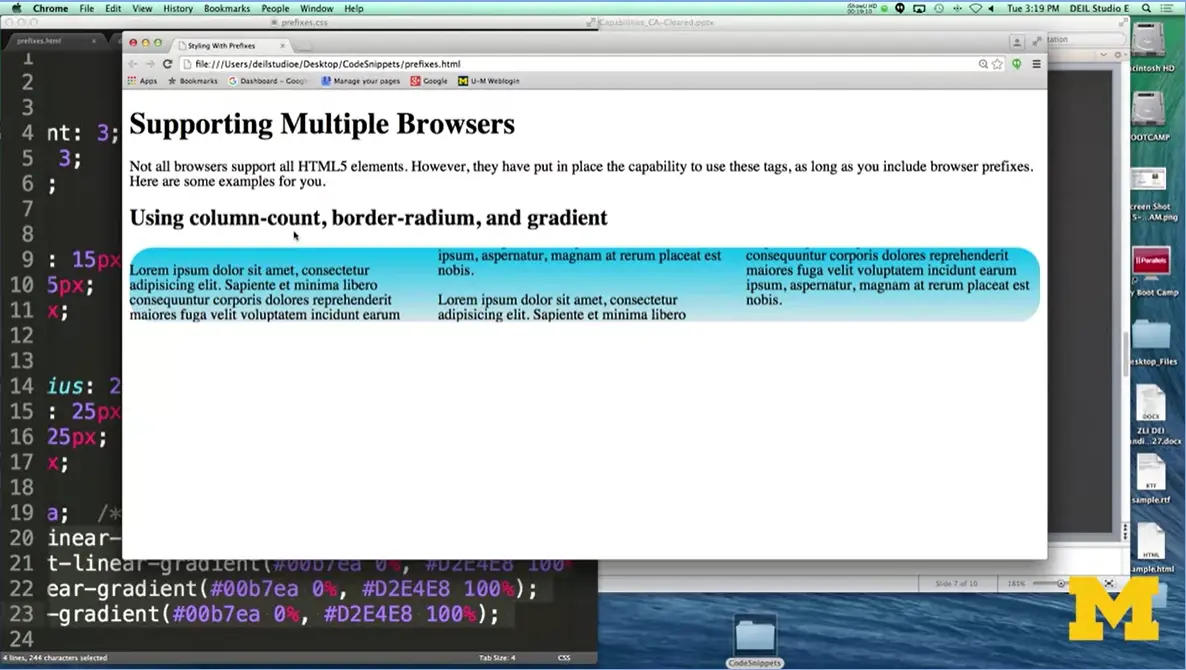Open the Tab Size: 4 selector

pyautogui.click(x=497, y=658)
